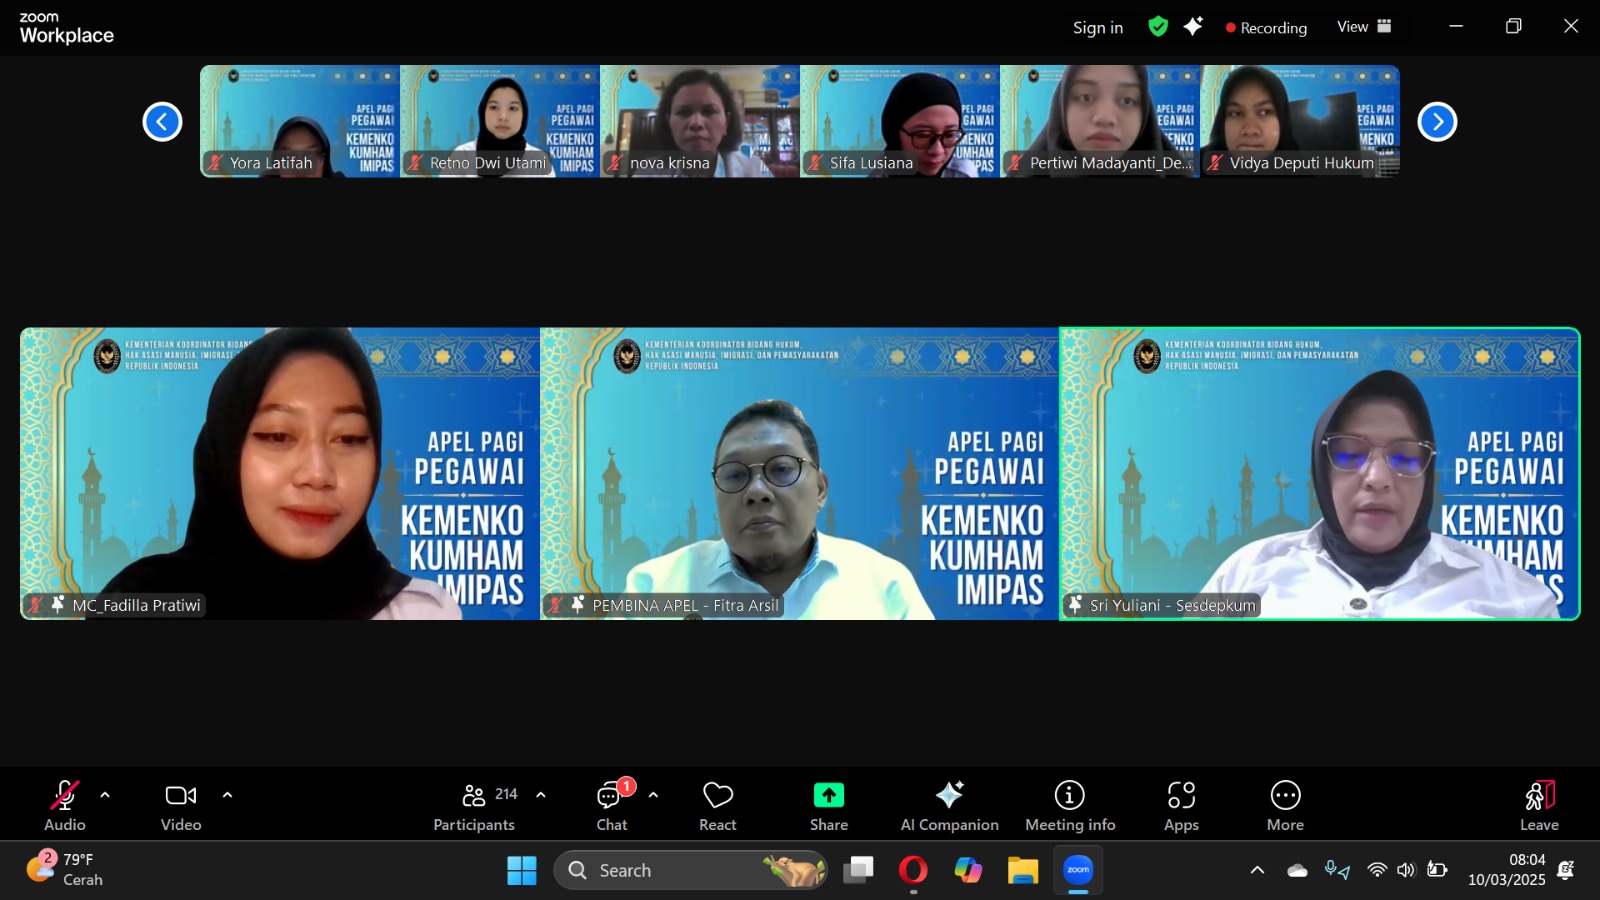Expand the audio settings arrow
Screen dimensions: 1600x900
(105, 795)
